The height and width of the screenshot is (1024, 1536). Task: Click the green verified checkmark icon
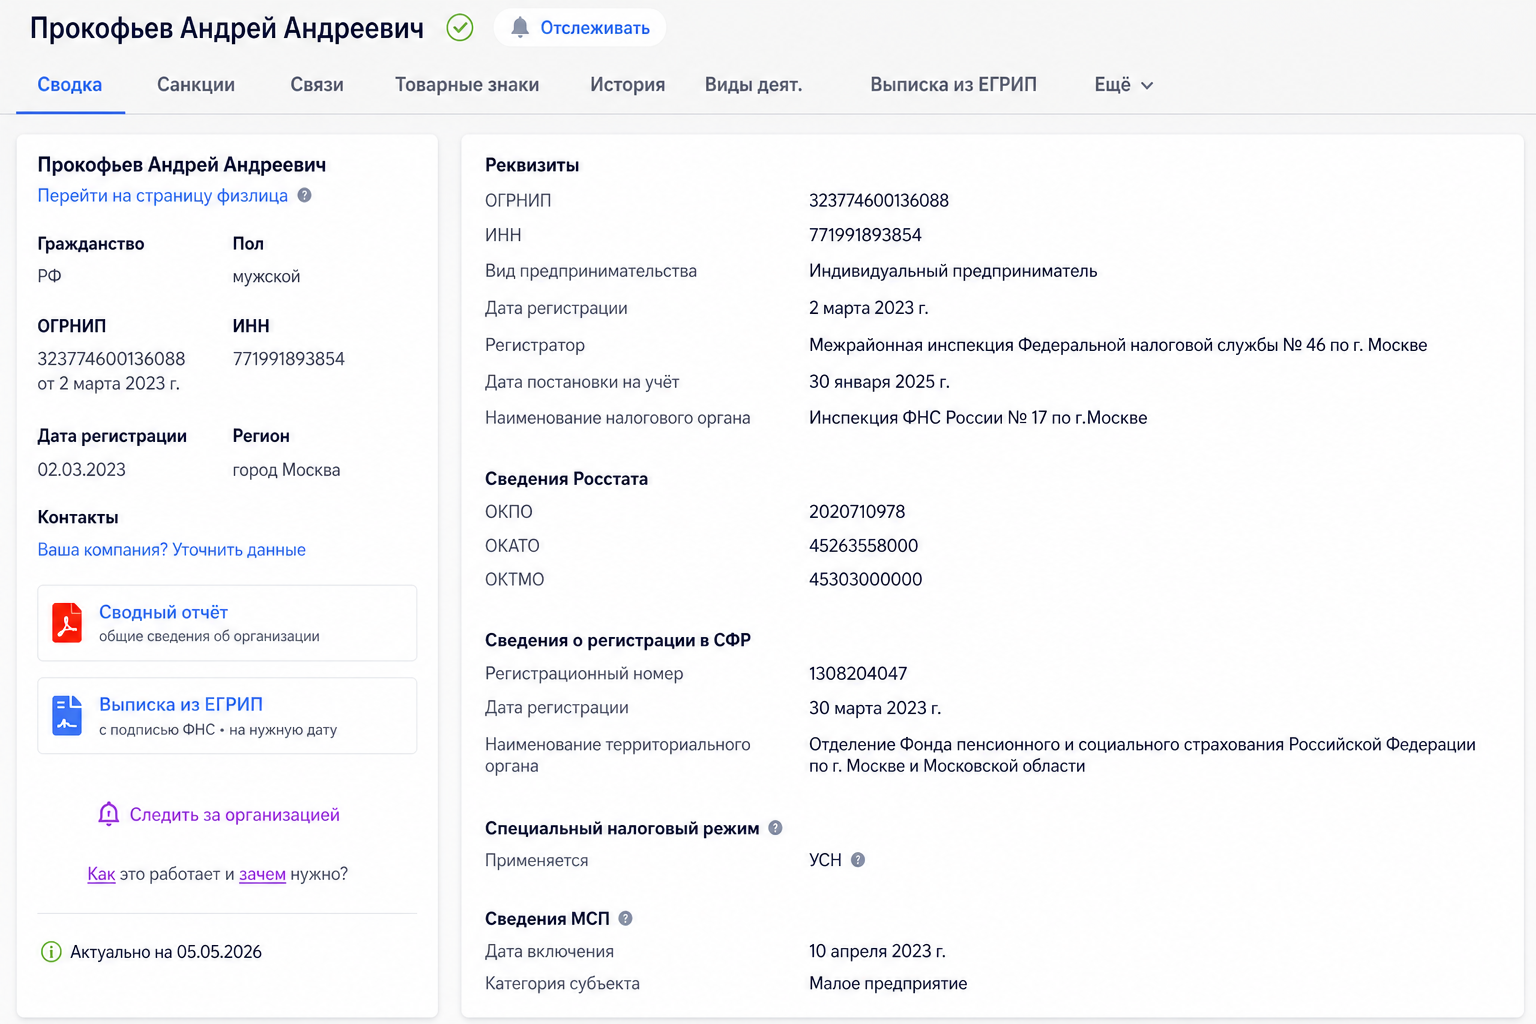[460, 28]
